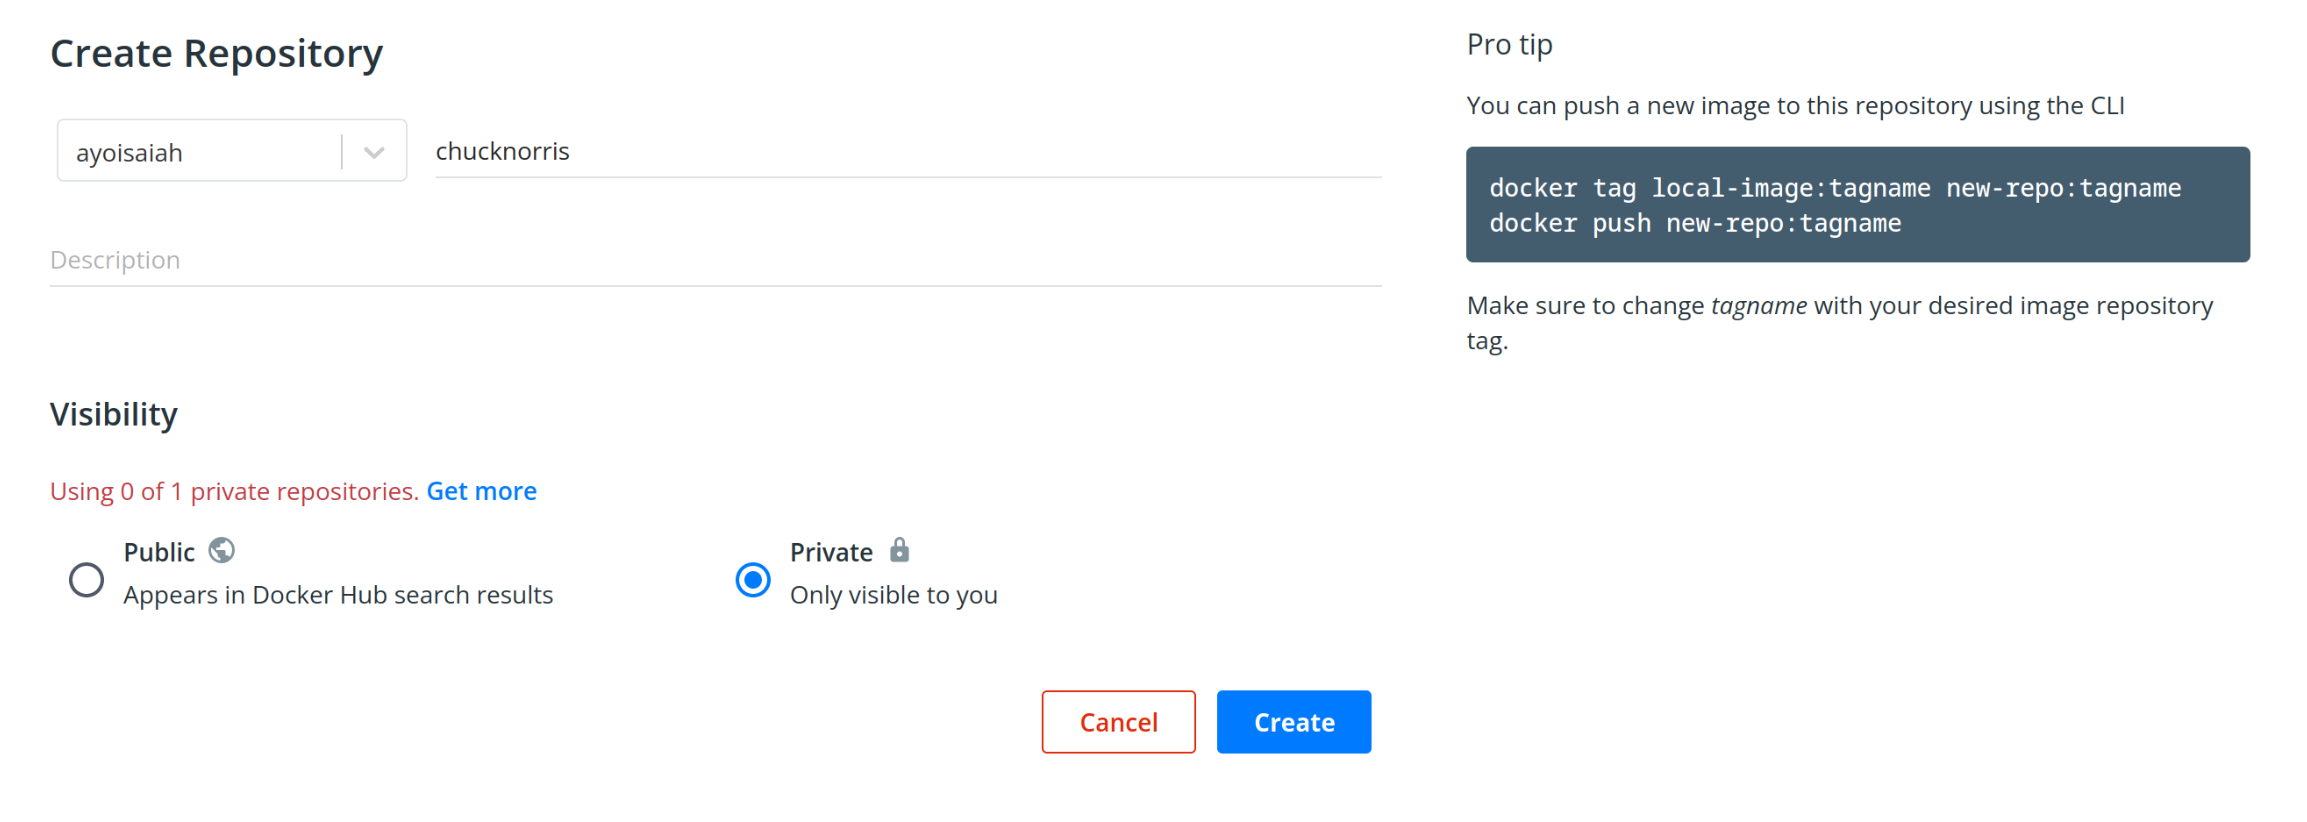2307x822 pixels.
Task: Click the private repositories usage message
Action: click(233, 491)
